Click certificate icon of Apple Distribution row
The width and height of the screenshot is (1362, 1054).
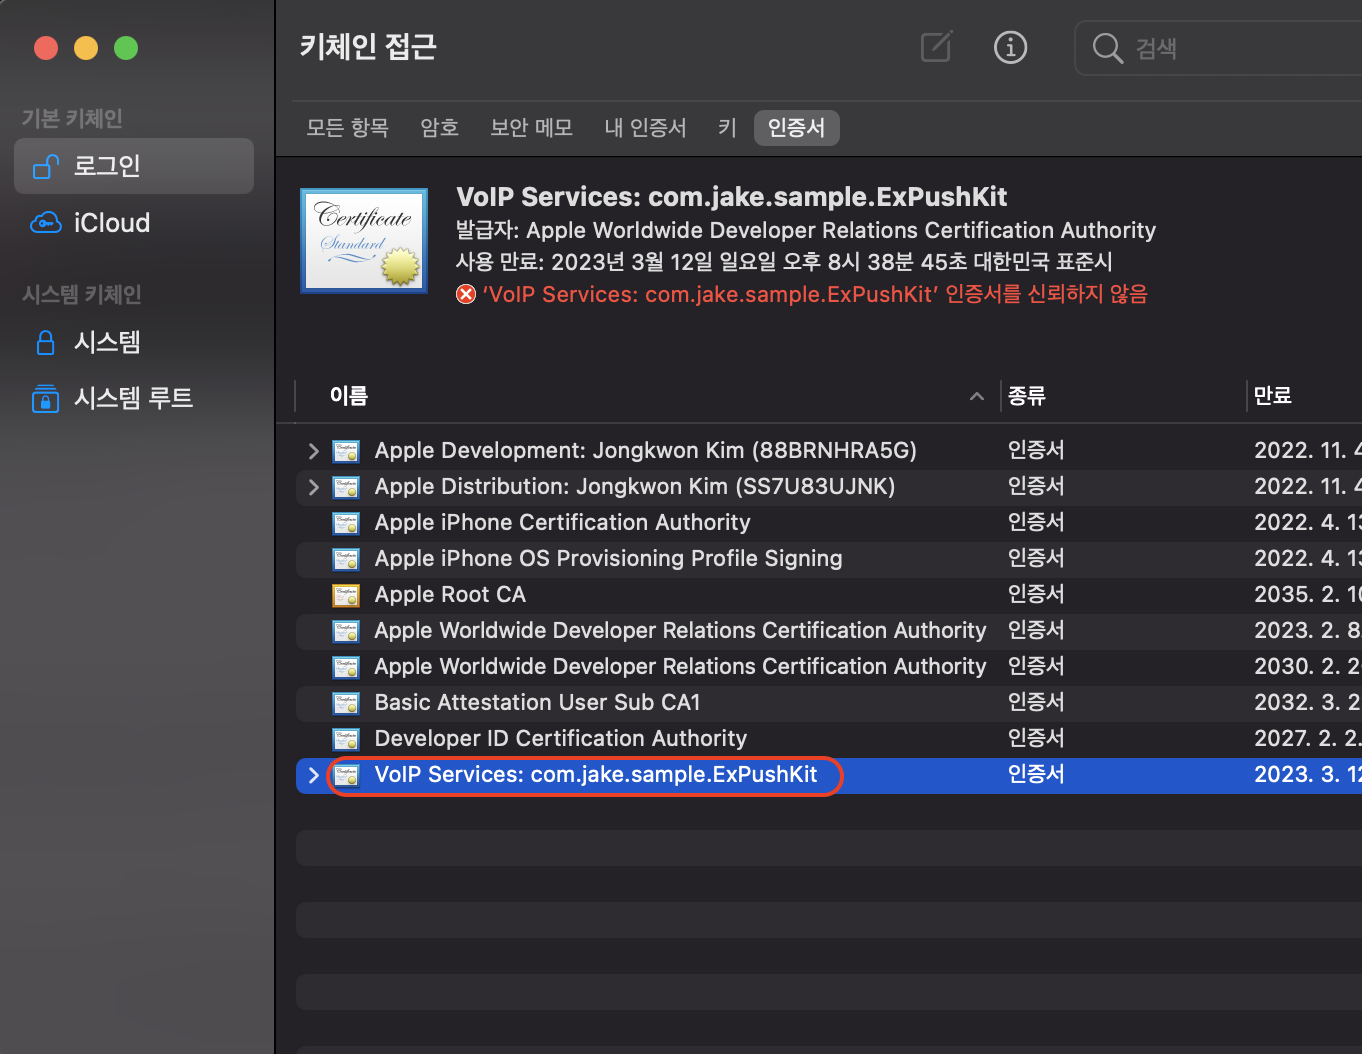[x=346, y=488]
